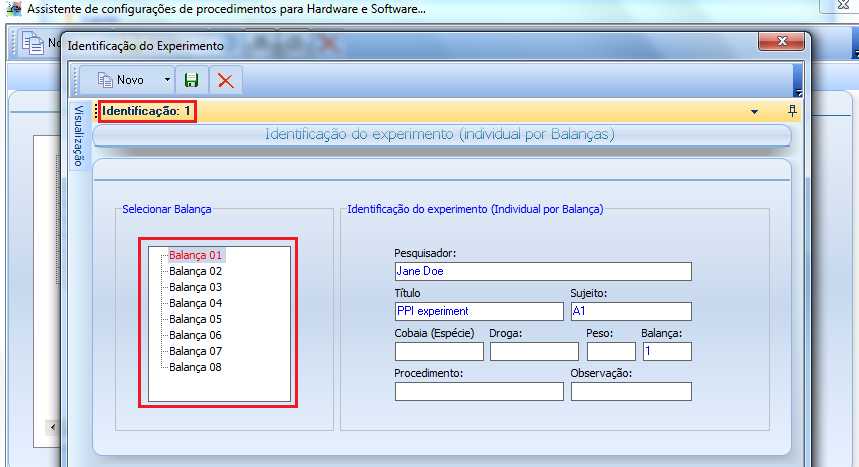
Task: Click the toolbar grip handle left of Novo
Action: [x=77, y=81]
